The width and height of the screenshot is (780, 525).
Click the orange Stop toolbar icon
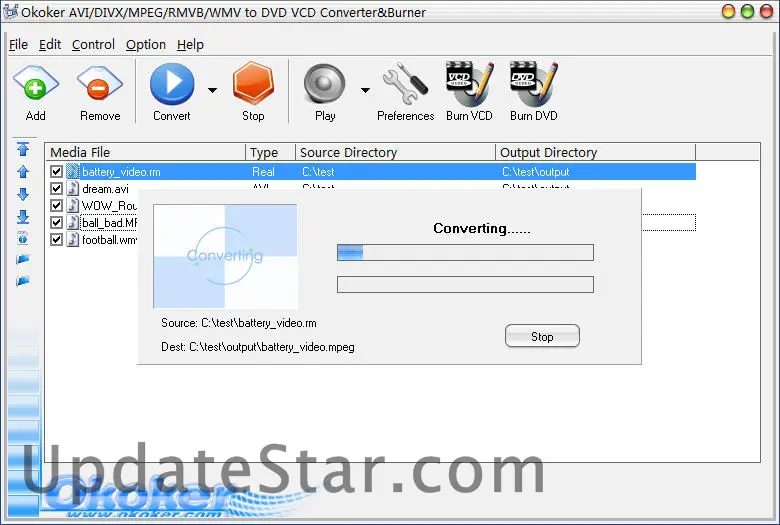pyautogui.click(x=253, y=84)
